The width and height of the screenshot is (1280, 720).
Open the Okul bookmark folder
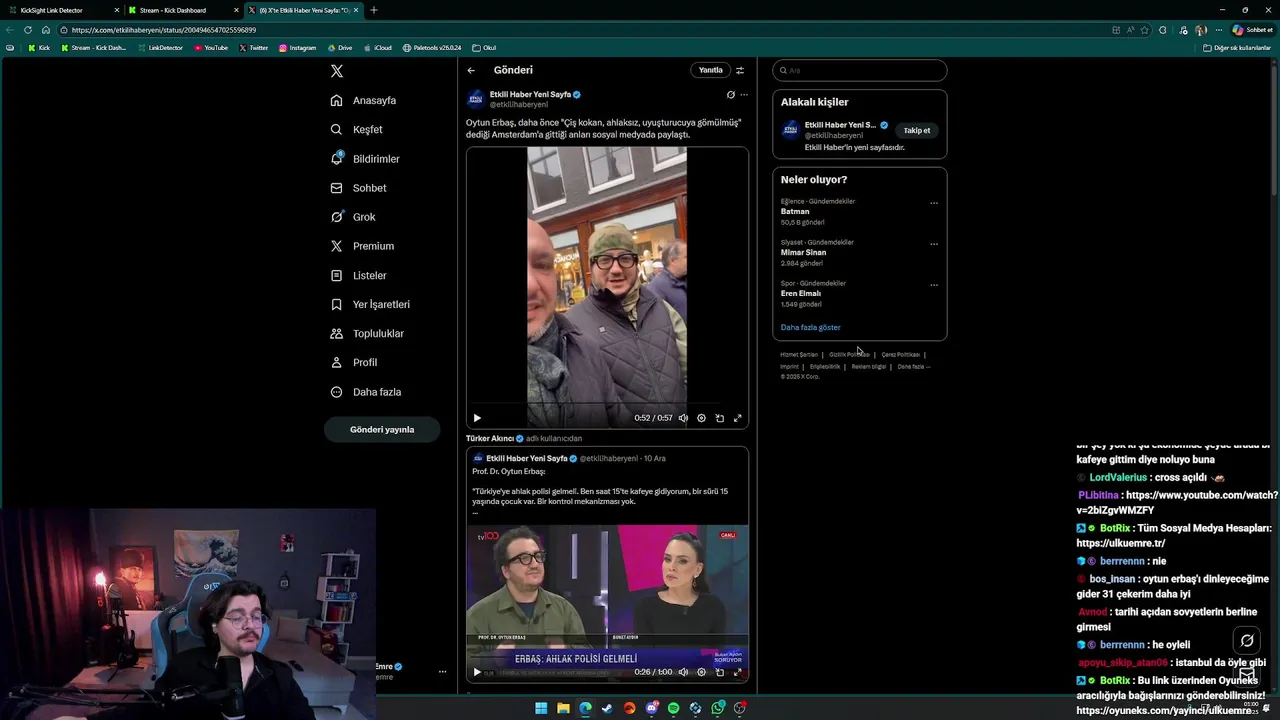[x=484, y=48]
